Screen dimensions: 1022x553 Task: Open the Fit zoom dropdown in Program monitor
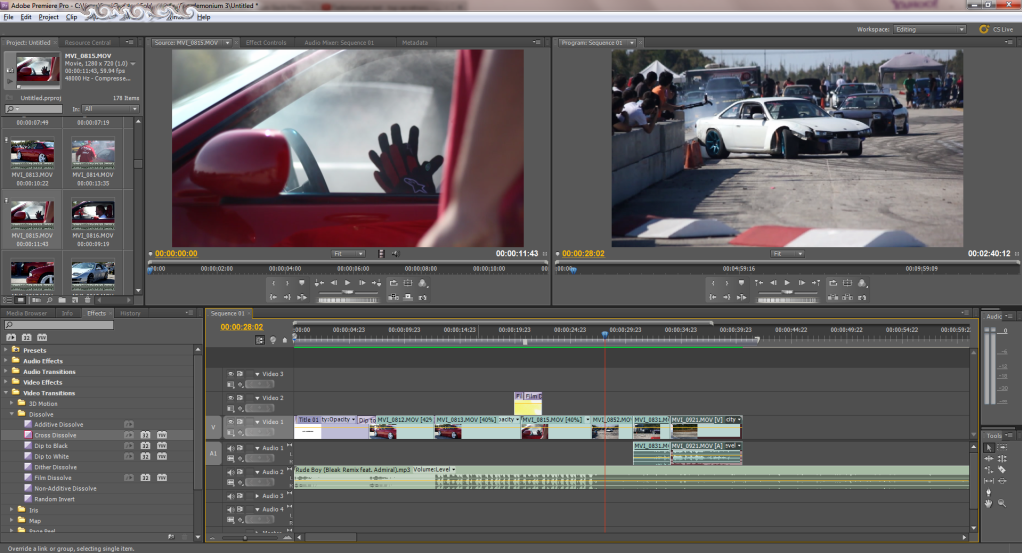click(787, 254)
